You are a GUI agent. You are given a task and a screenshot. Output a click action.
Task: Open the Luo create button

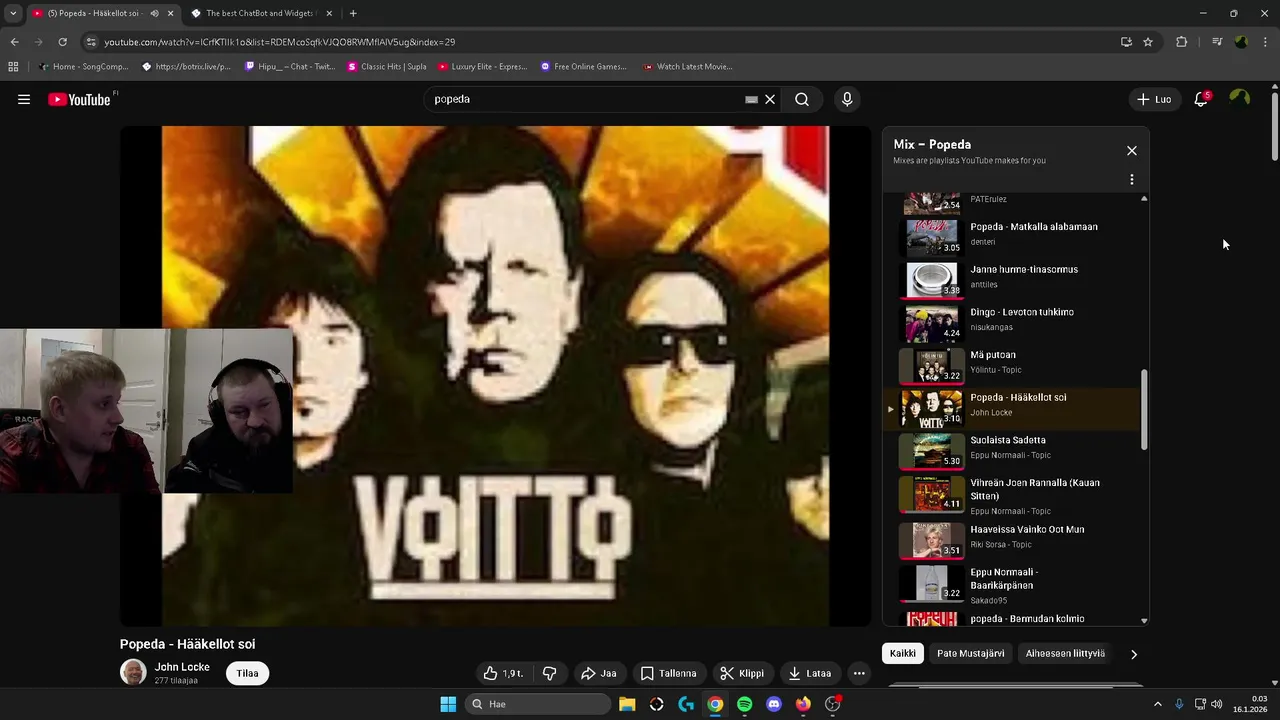(x=1153, y=99)
